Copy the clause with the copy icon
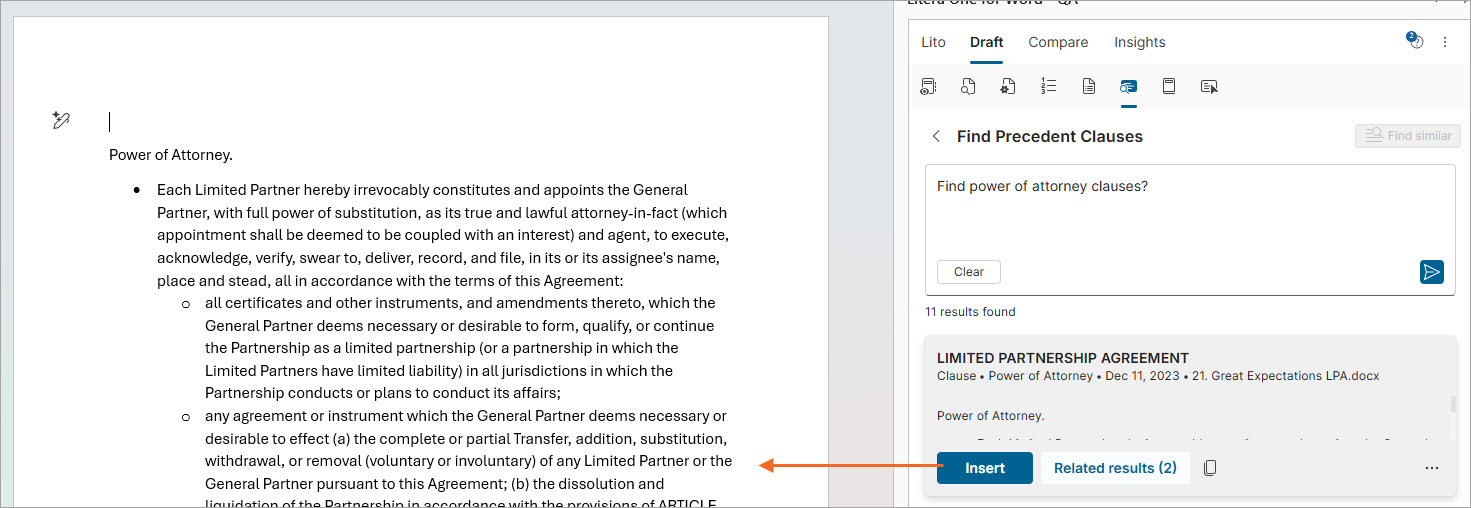 tap(1210, 468)
